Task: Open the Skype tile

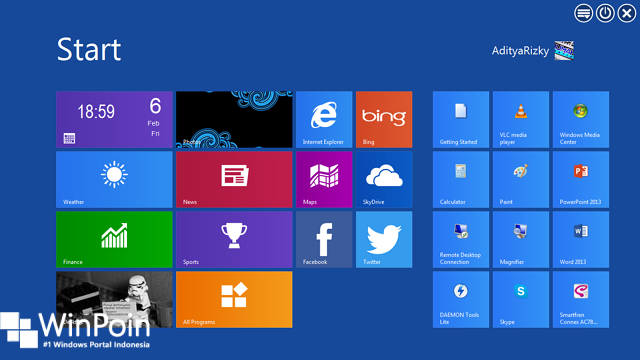Action: pos(521,299)
